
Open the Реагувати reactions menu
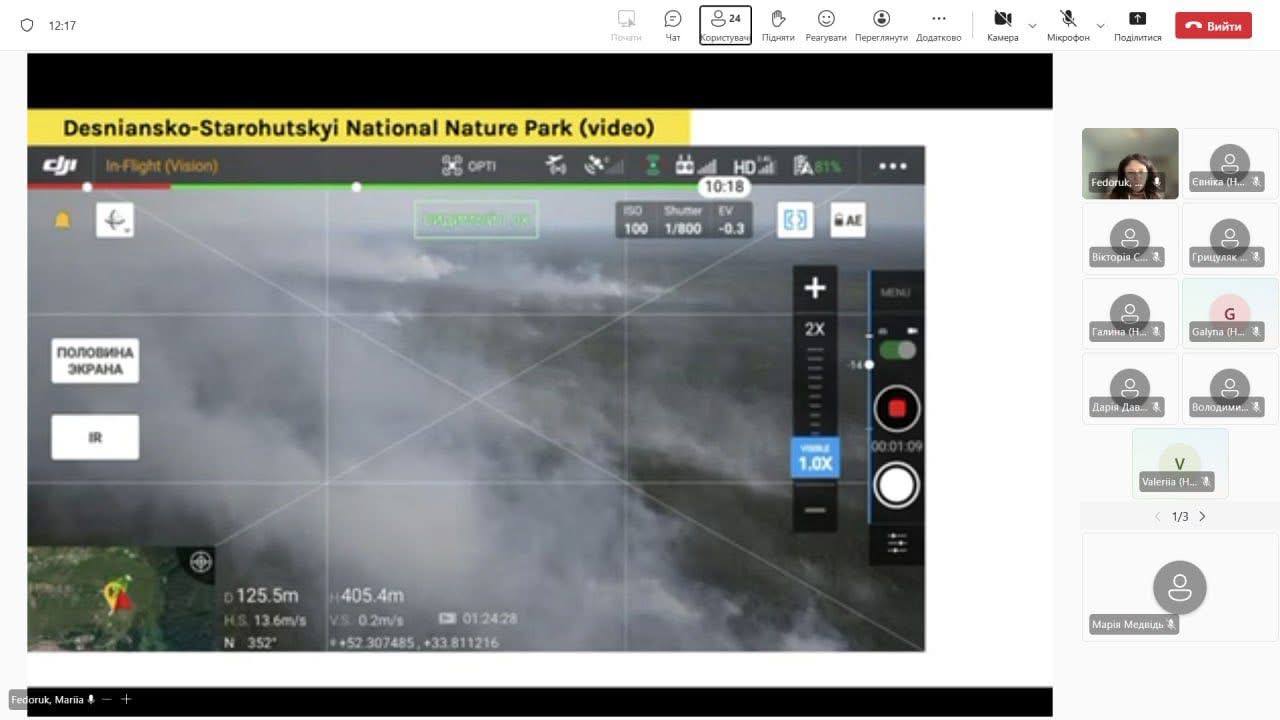(826, 25)
